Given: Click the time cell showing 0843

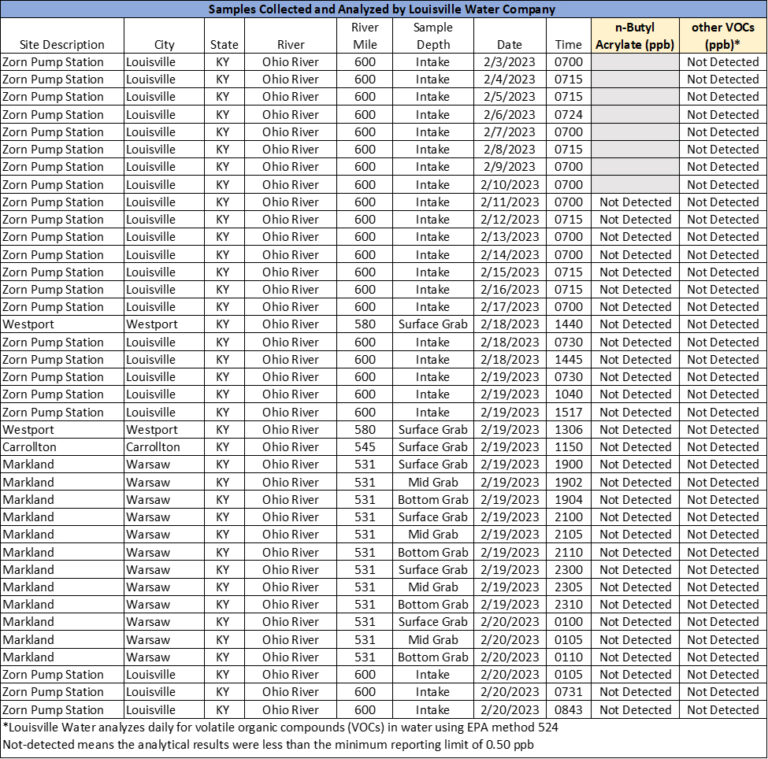Looking at the screenshot, I should tap(567, 710).
